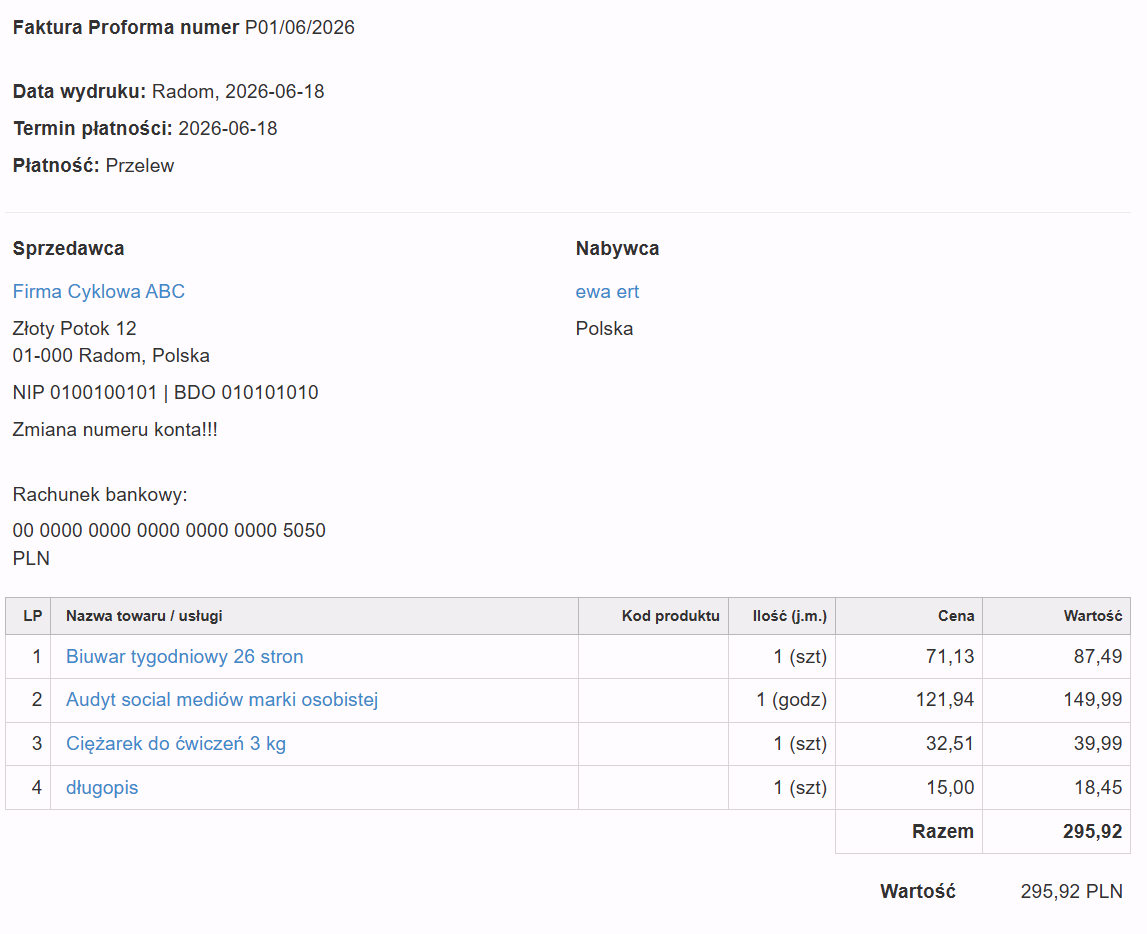
Task: Open the Firma Cyklowa ABC seller link
Action: point(99,292)
